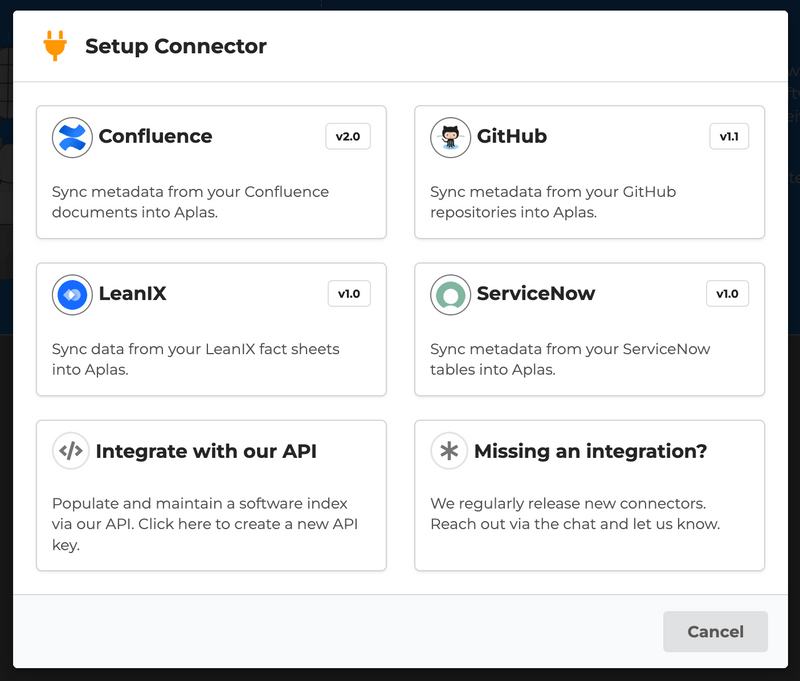The image size is (800, 681).
Task: Open the Confluence connector title
Action: click(x=155, y=137)
